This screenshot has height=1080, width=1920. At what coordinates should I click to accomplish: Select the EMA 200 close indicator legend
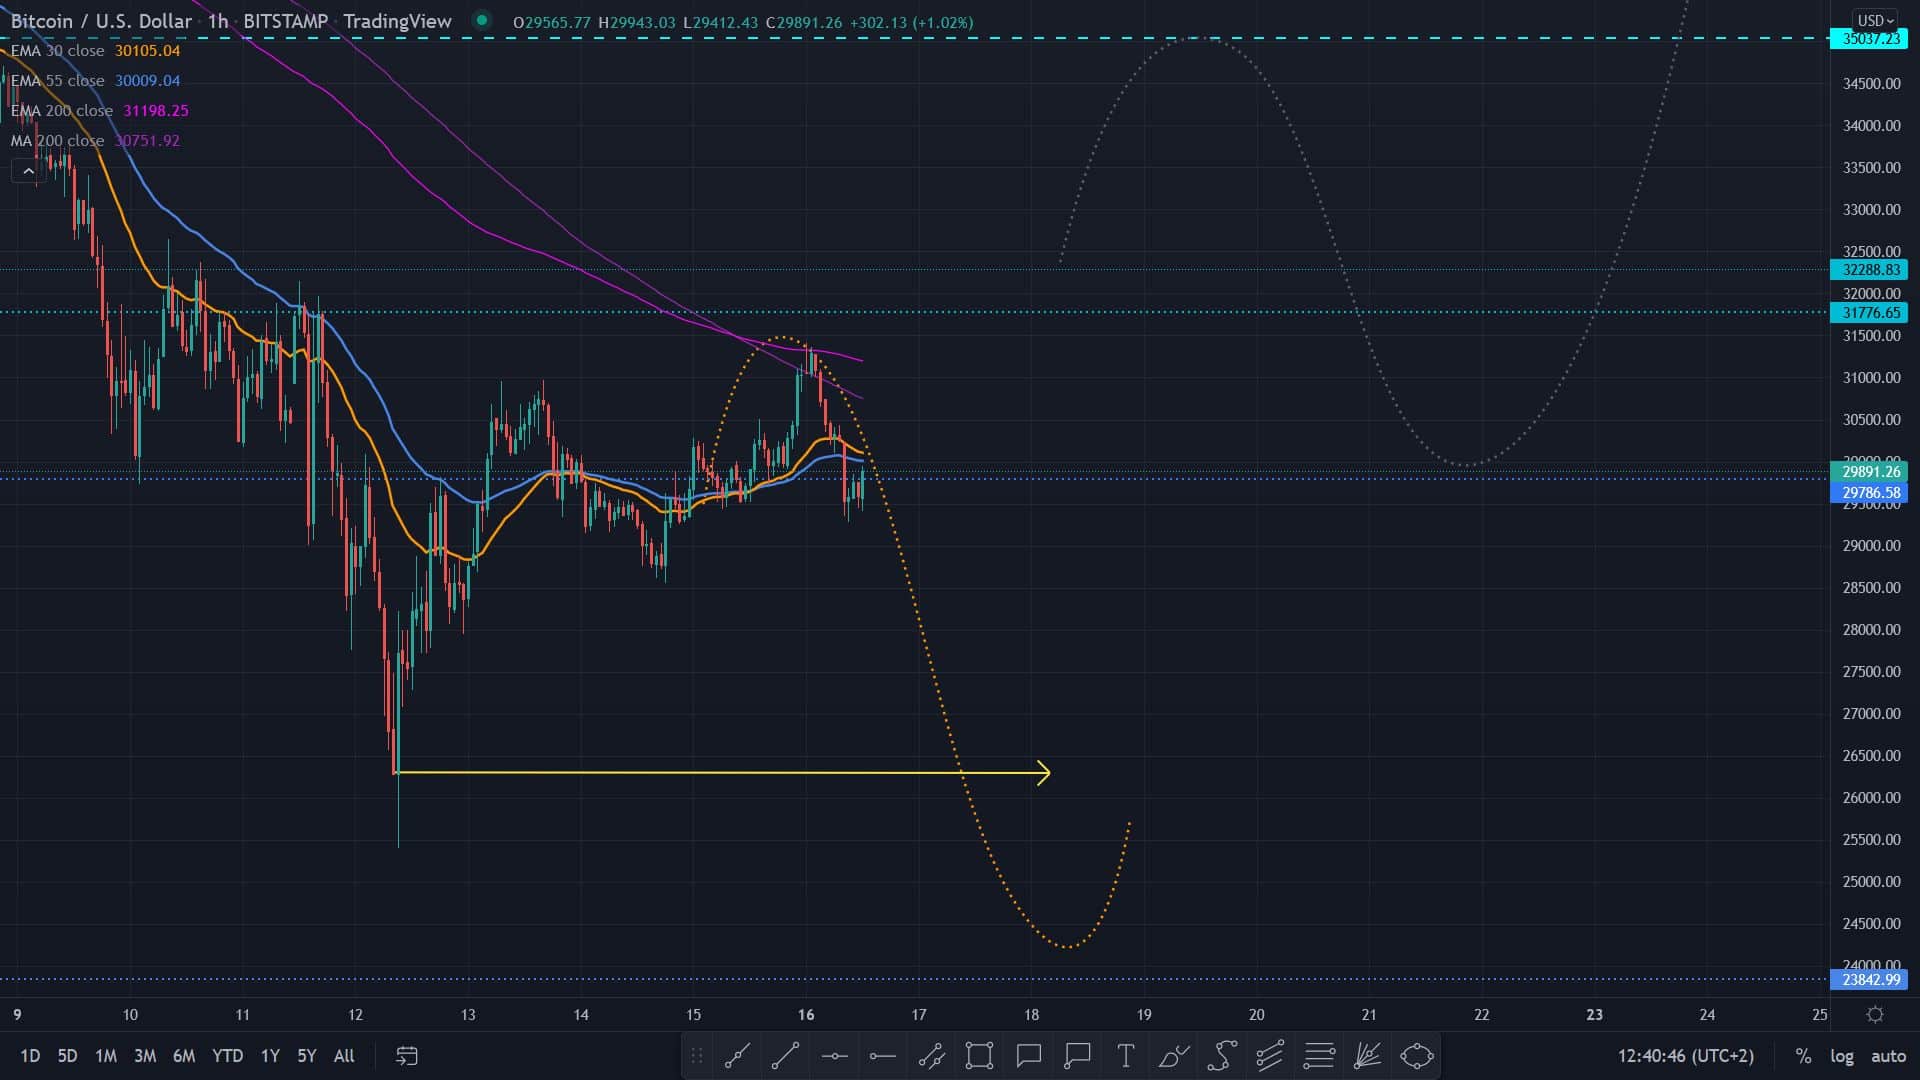pyautogui.click(x=99, y=111)
